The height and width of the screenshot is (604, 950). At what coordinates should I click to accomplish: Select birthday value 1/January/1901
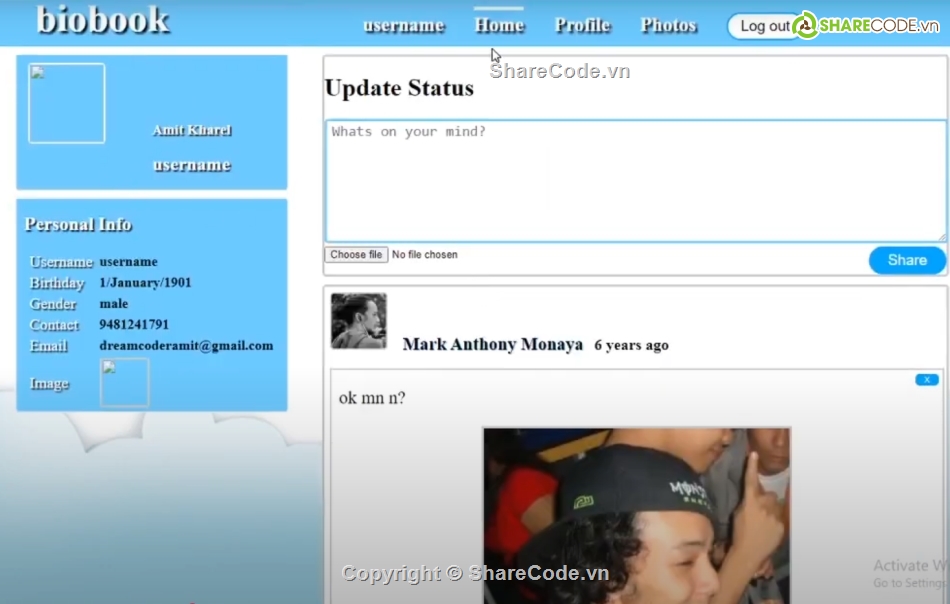click(x=145, y=282)
